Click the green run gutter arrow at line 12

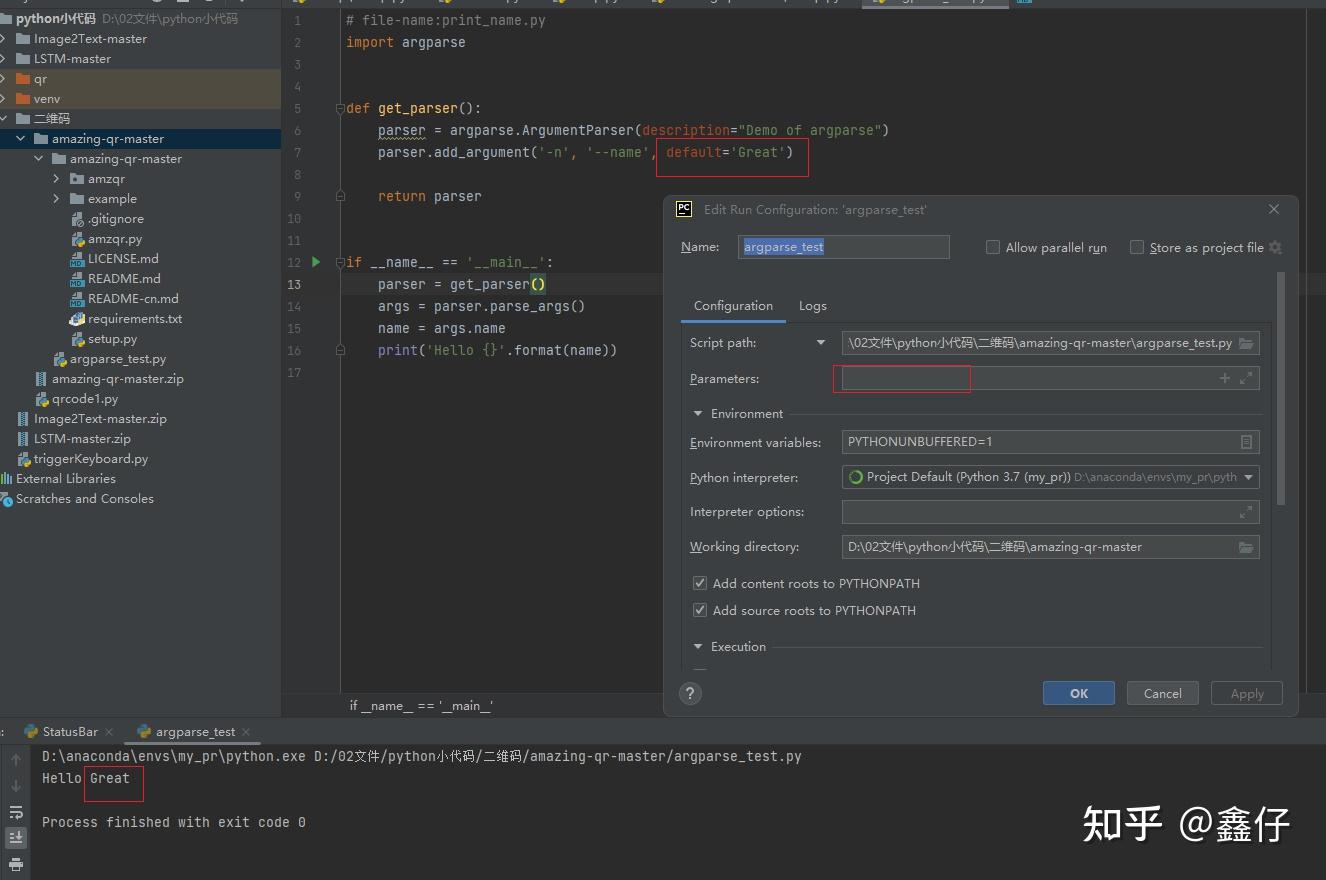tap(316, 262)
